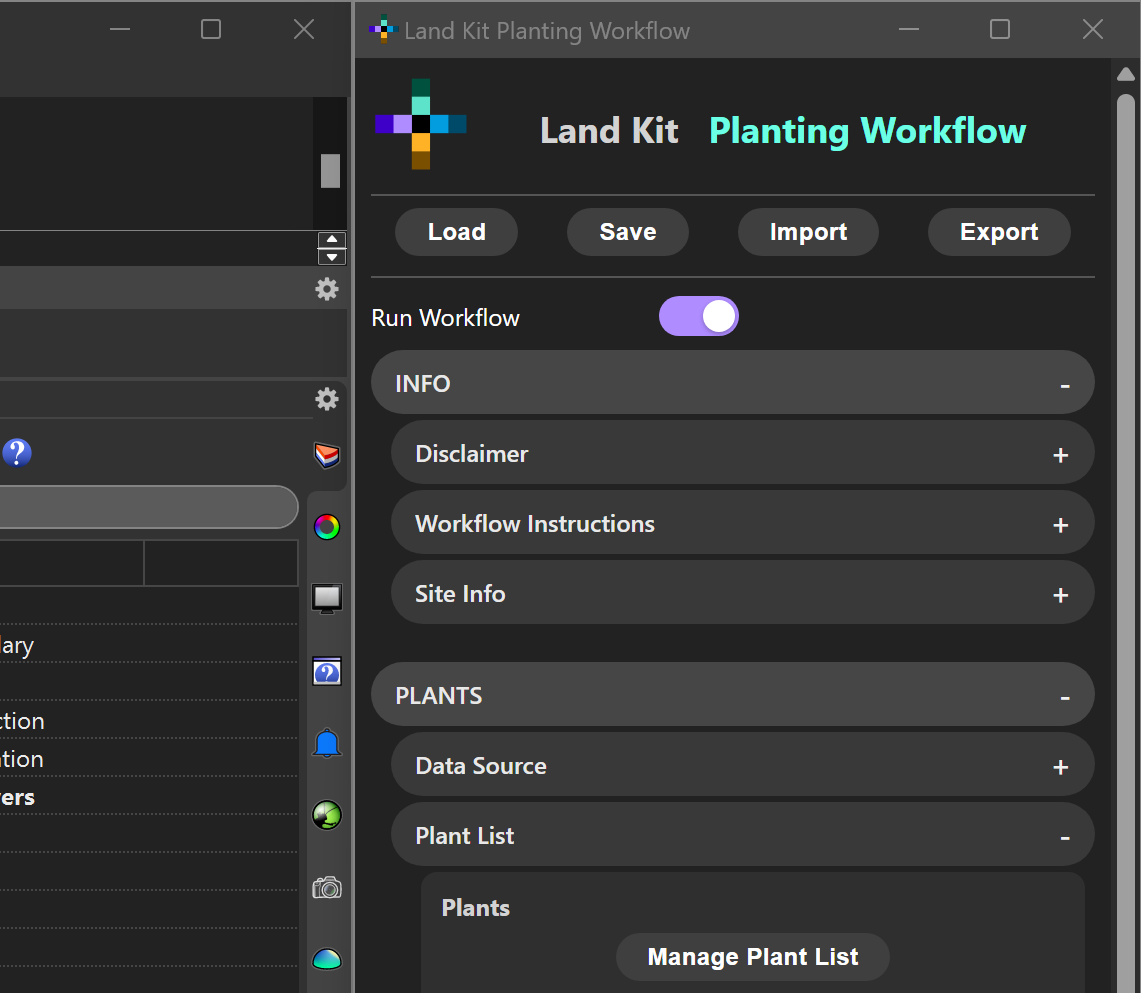1141x993 pixels.
Task: Open Manage Plant List
Action: pyautogui.click(x=753, y=957)
